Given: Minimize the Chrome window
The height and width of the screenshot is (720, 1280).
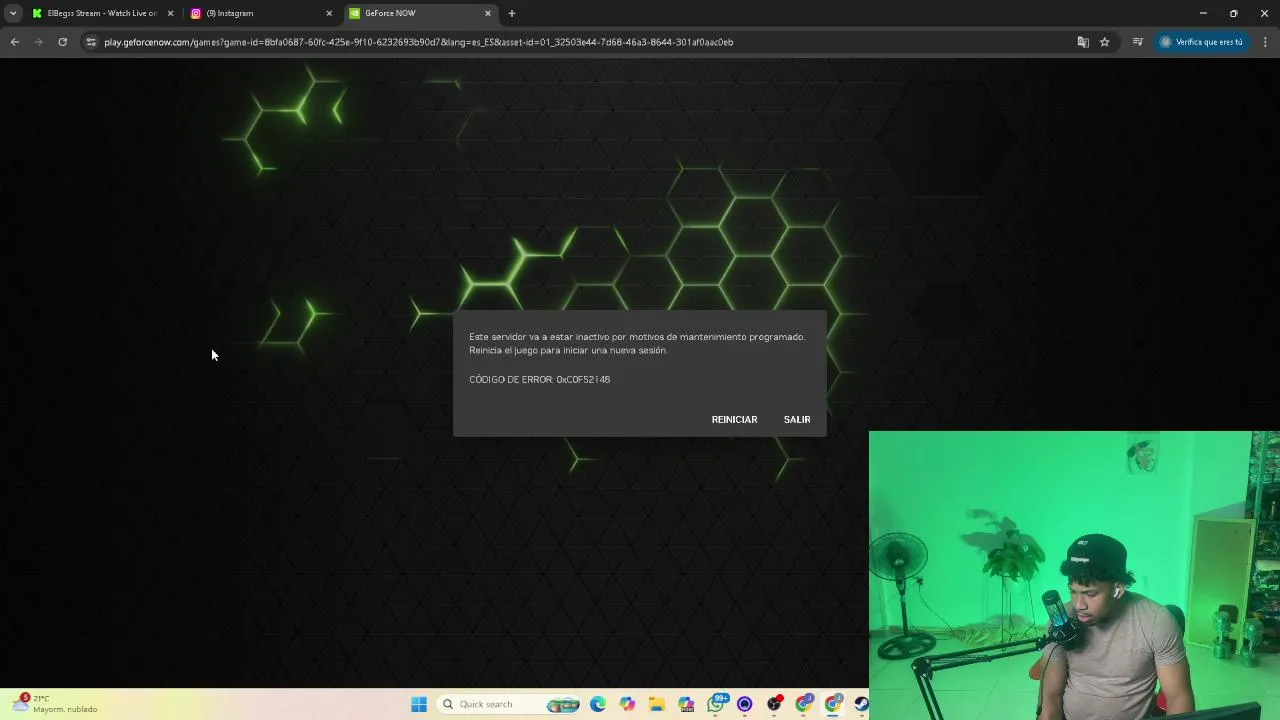Looking at the screenshot, I should click(1203, 13).
